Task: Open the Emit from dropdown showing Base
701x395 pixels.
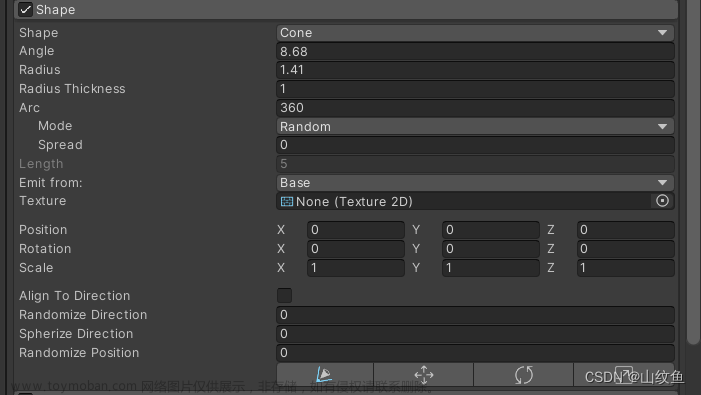Action: pyautogui.click(x=475, y=182)
